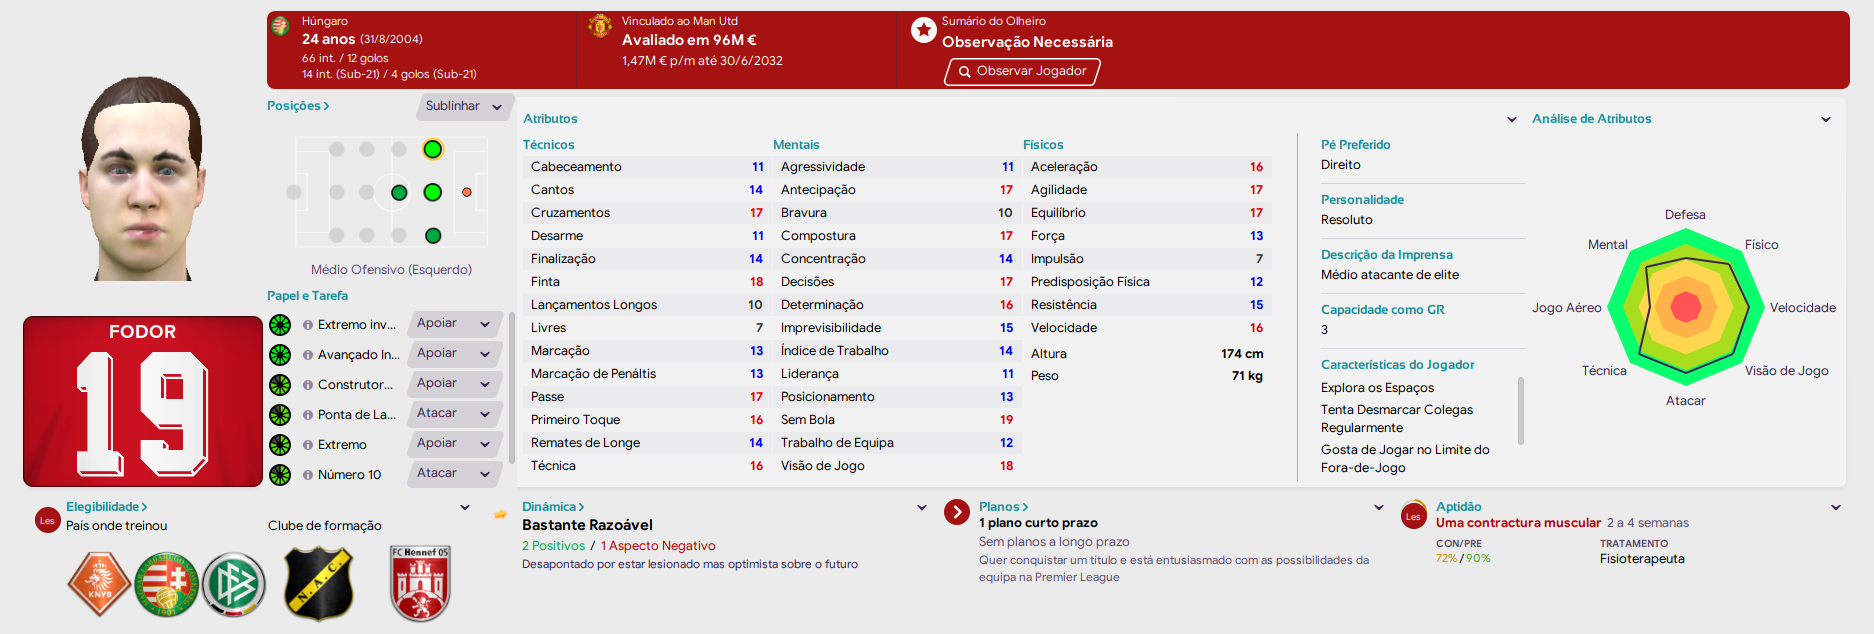1874x634 pixels.
Task: Click the FC Hennef 05 crest
Action: [x=420, y=584]
